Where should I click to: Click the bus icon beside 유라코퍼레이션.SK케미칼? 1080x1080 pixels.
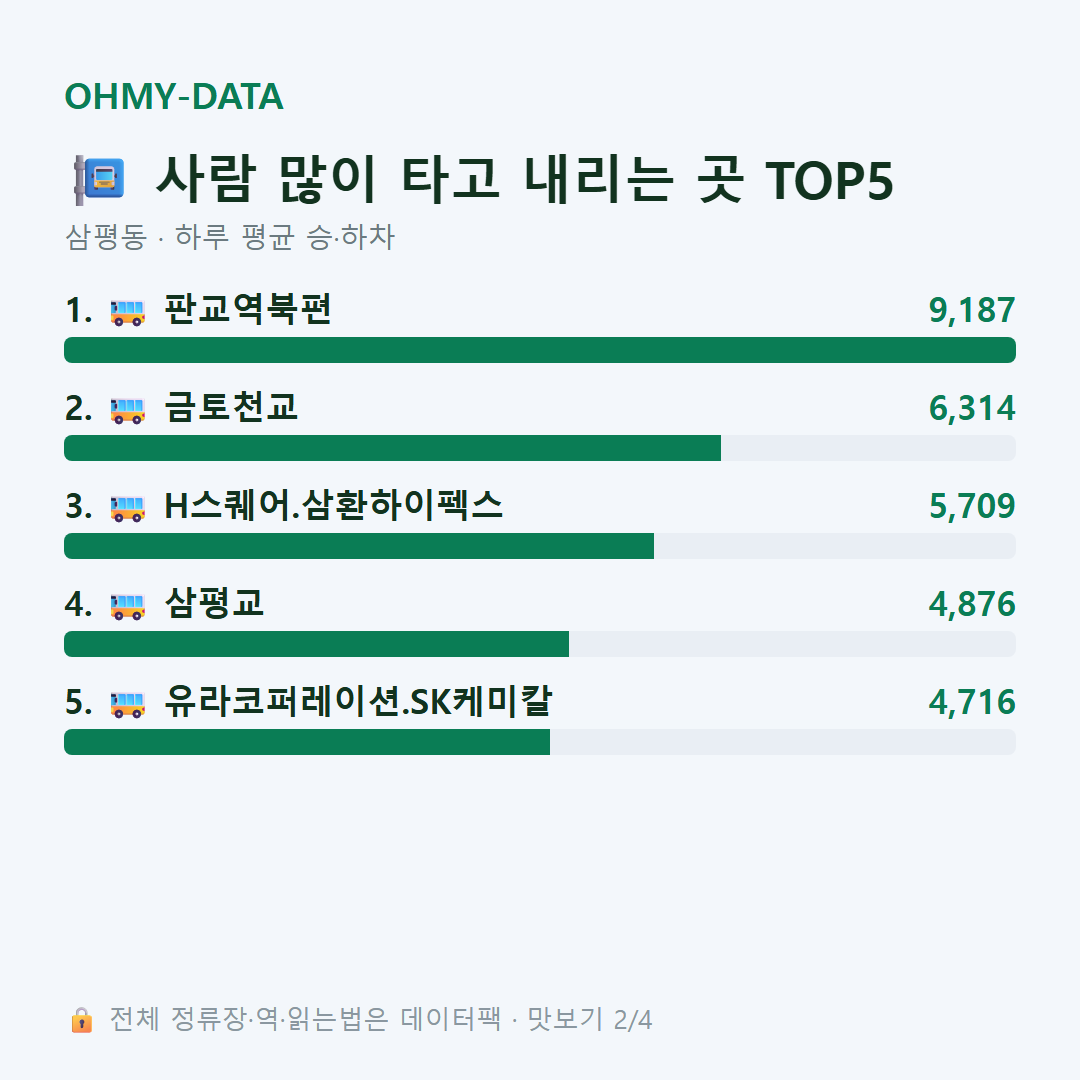pos(128,704)
